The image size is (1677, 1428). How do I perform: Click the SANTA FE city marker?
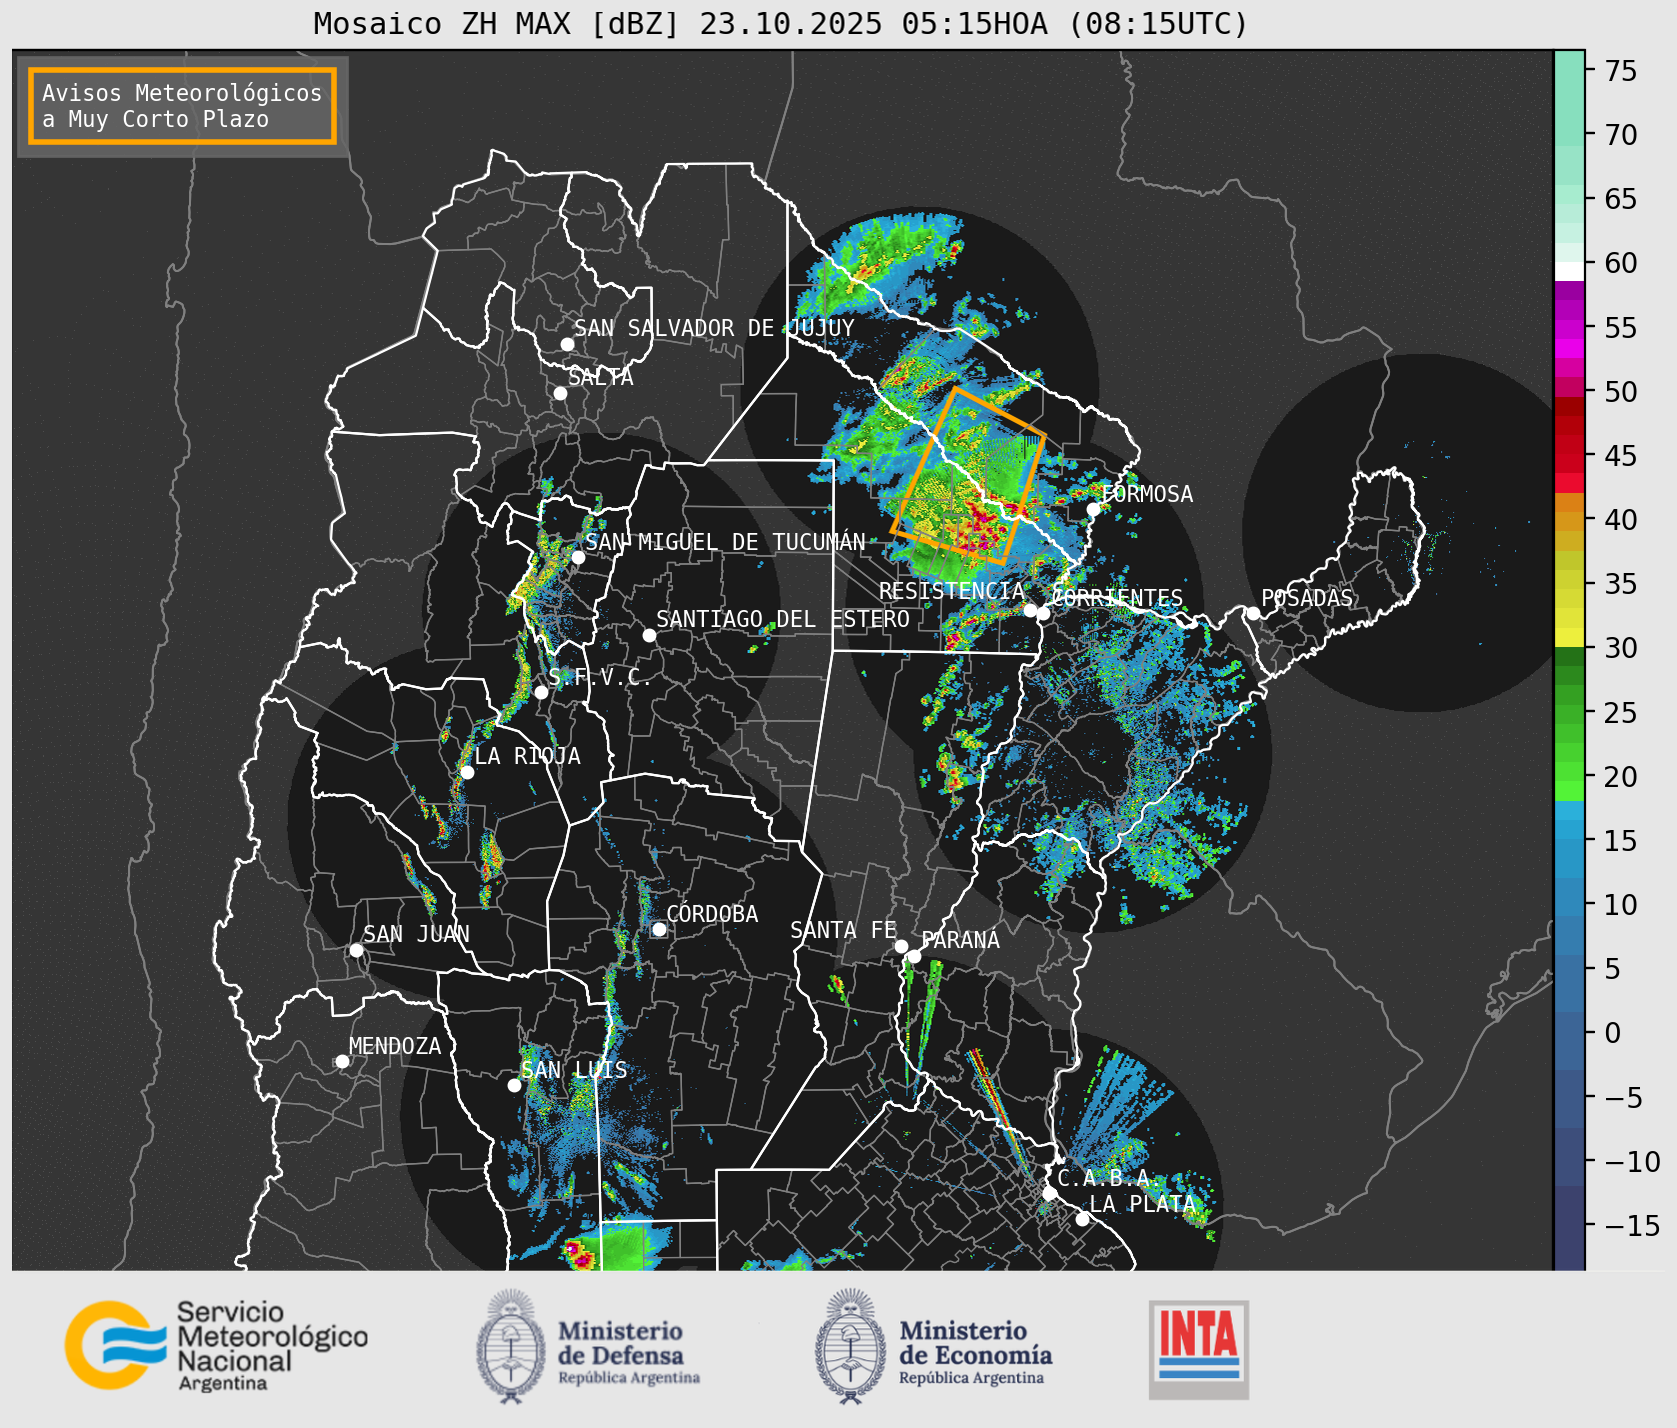pyautogui.click(x=901, y=946)
